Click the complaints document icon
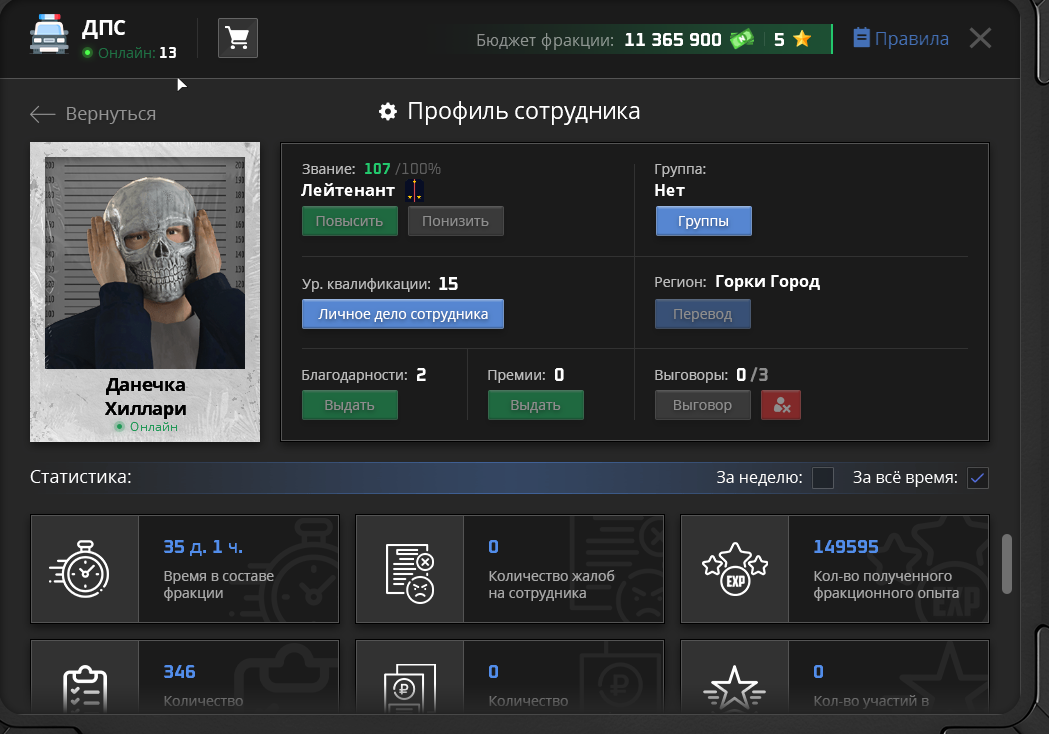Viewport: 1049px width, 734px height. point(410,569)
